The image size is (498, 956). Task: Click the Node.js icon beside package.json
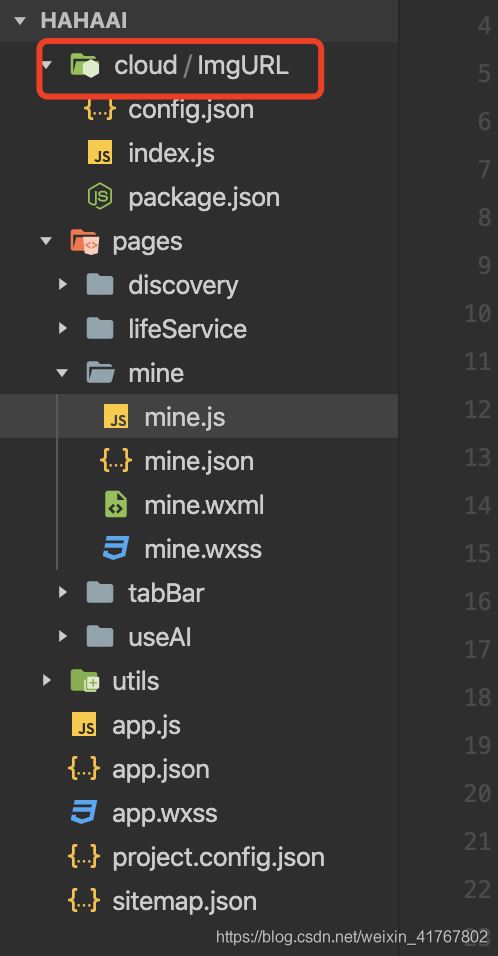point(100,197)
